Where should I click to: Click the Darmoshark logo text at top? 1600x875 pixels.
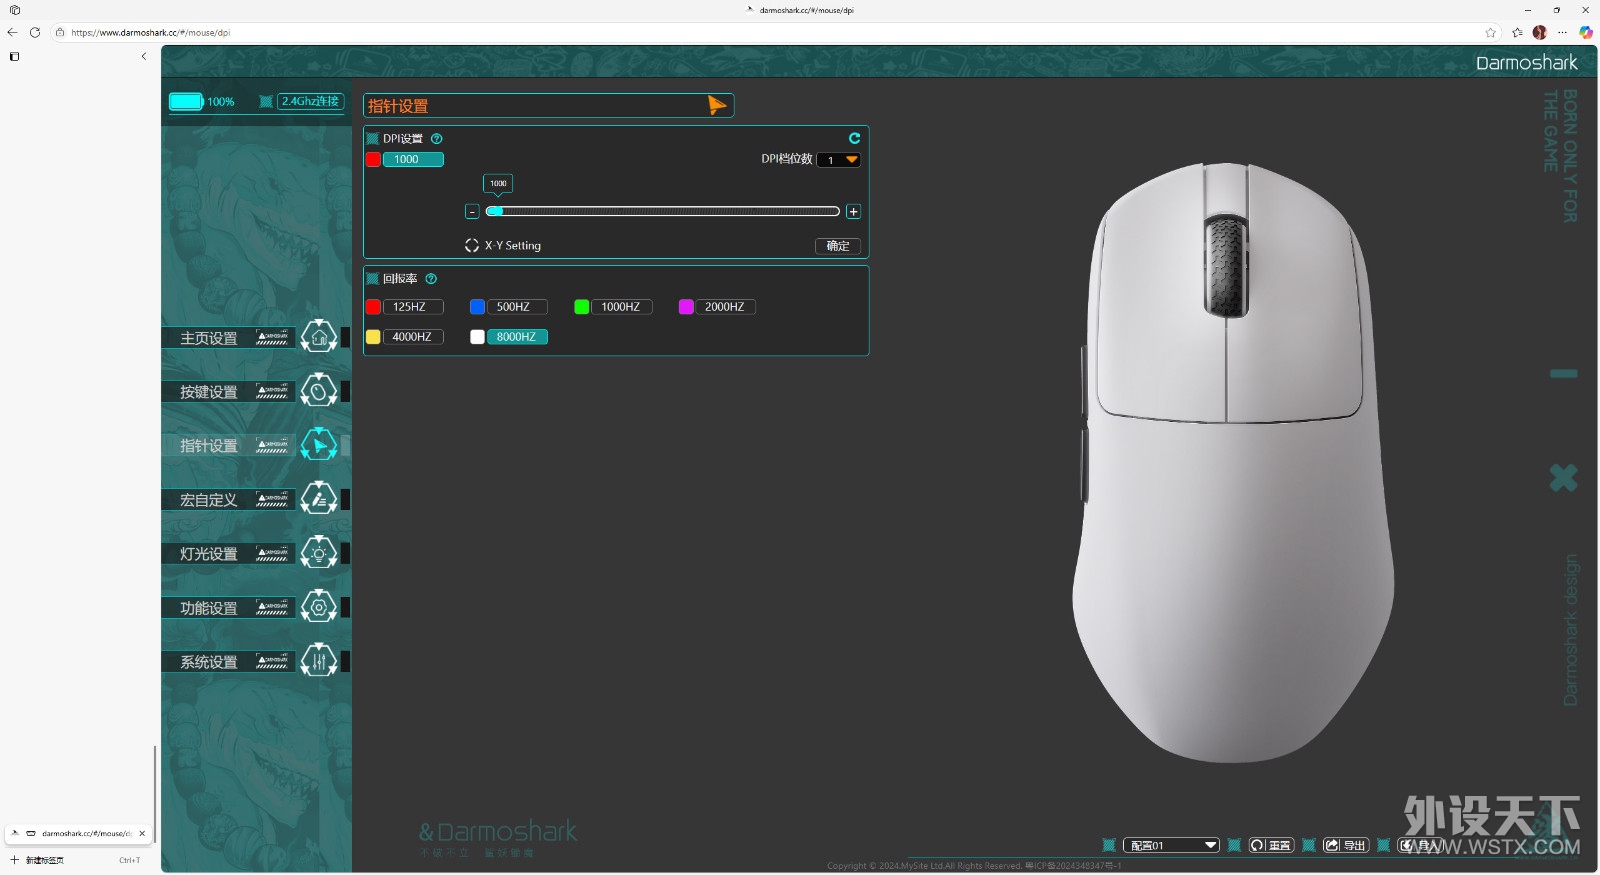click(x=1526, y=62)
